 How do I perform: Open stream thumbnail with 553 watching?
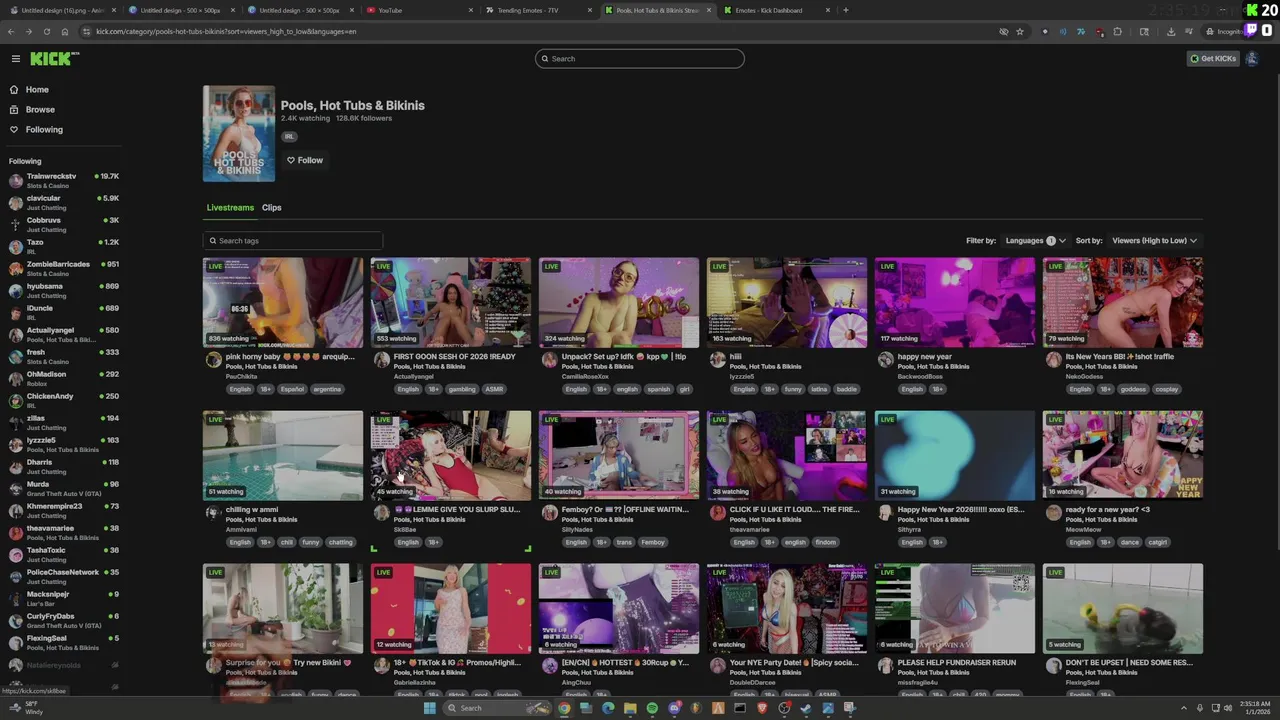pyautogui.click(x=451, y=303)
